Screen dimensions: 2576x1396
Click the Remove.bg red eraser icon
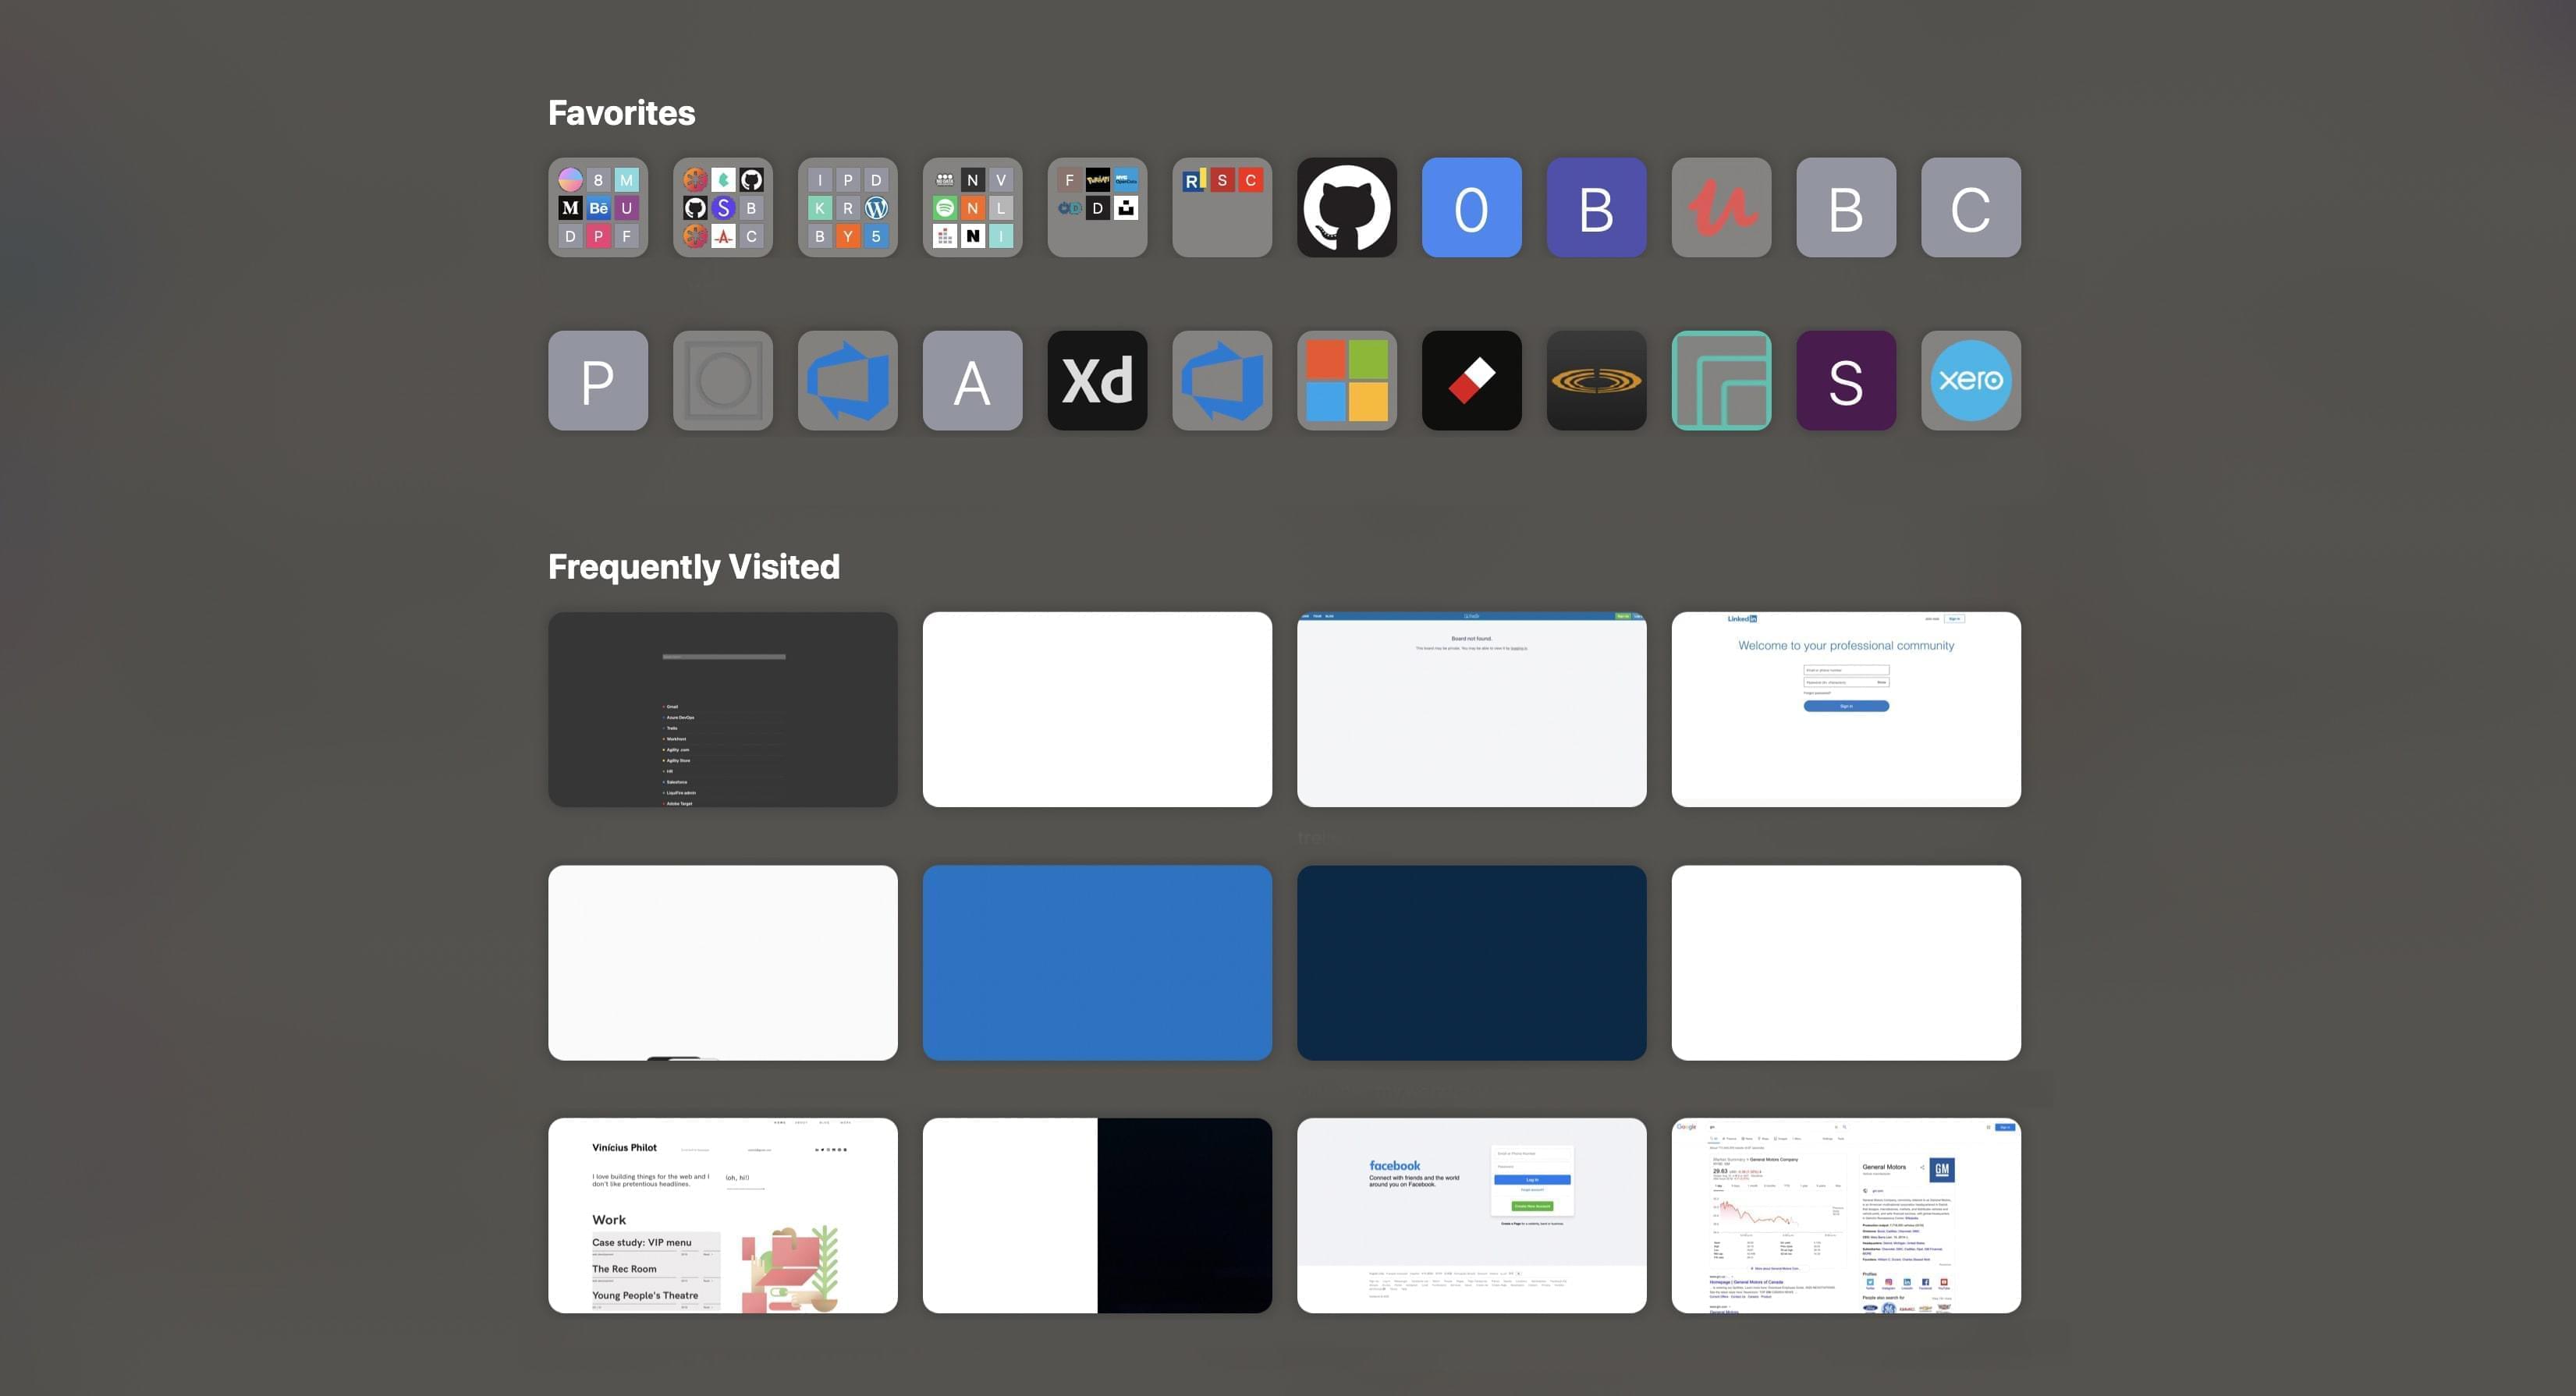tap(1472, 378)
